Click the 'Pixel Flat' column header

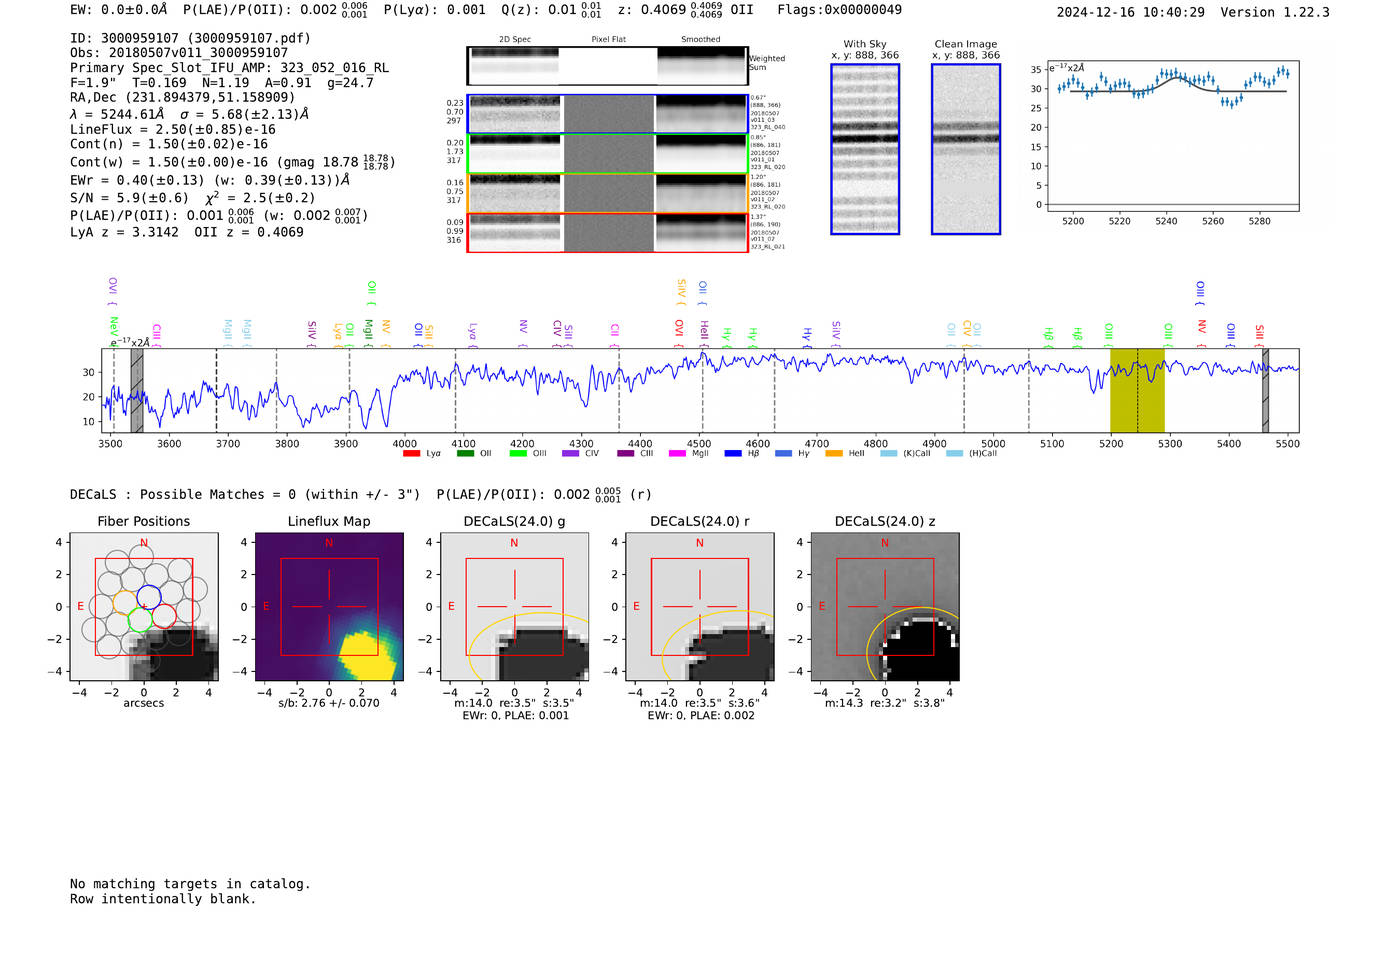[x=608, y=40]
